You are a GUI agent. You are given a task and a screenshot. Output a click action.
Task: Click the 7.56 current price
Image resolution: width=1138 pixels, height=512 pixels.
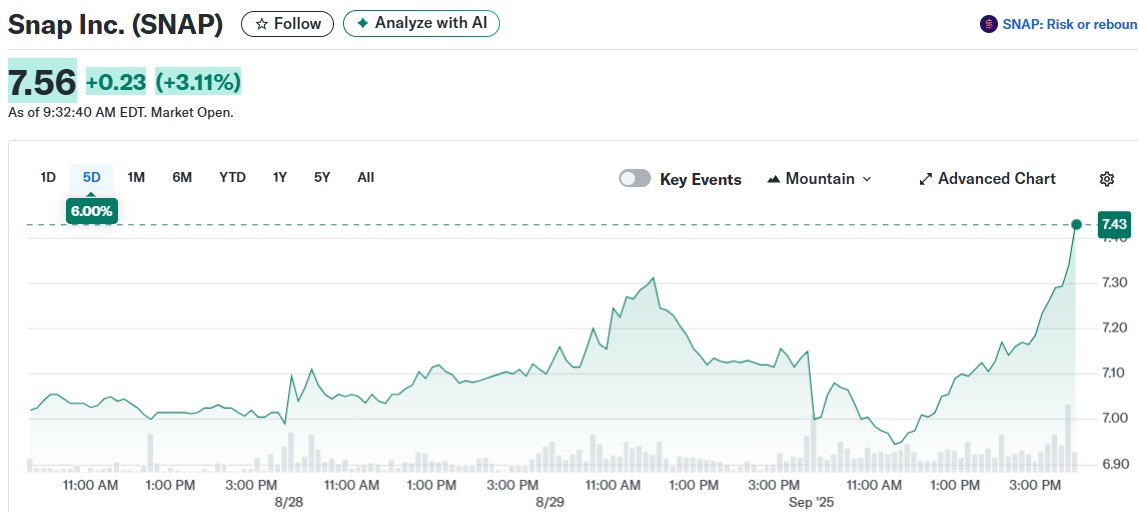coord(42,82)
